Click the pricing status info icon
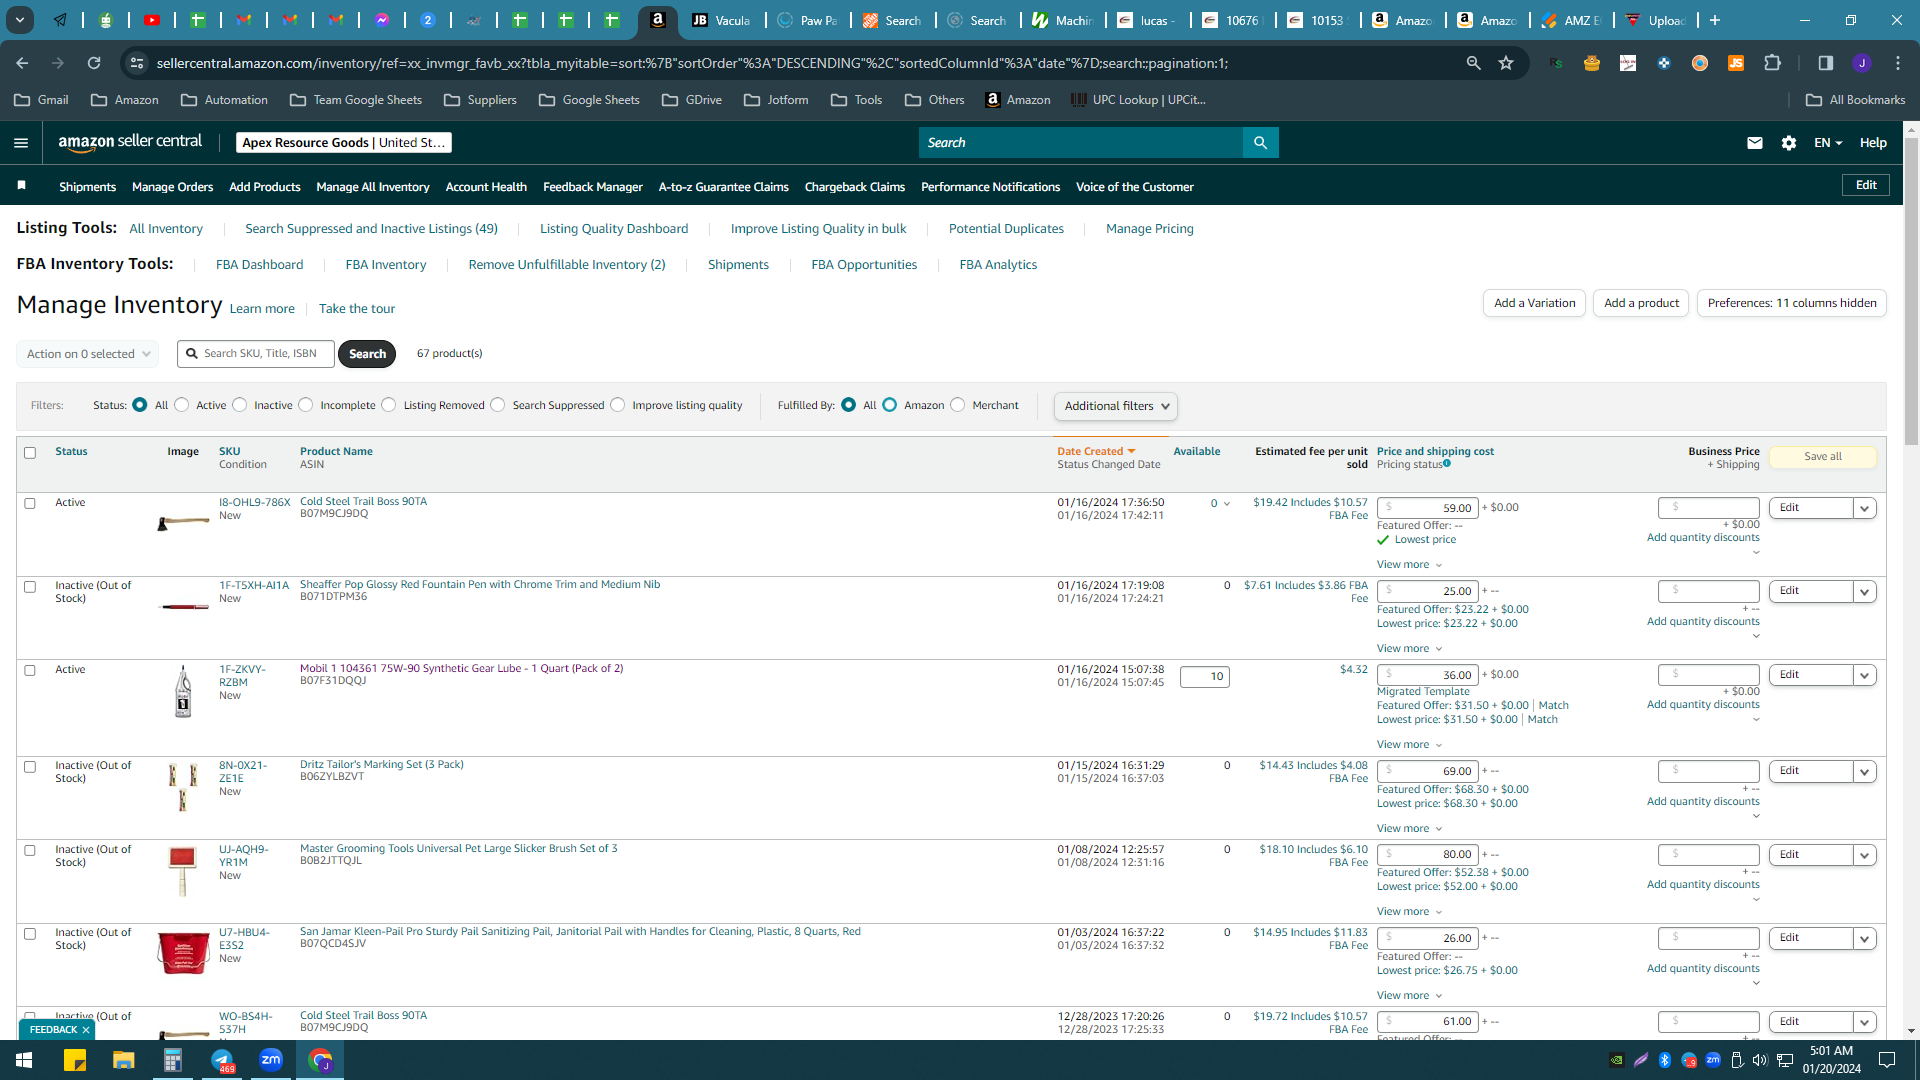 (1447, 463)
